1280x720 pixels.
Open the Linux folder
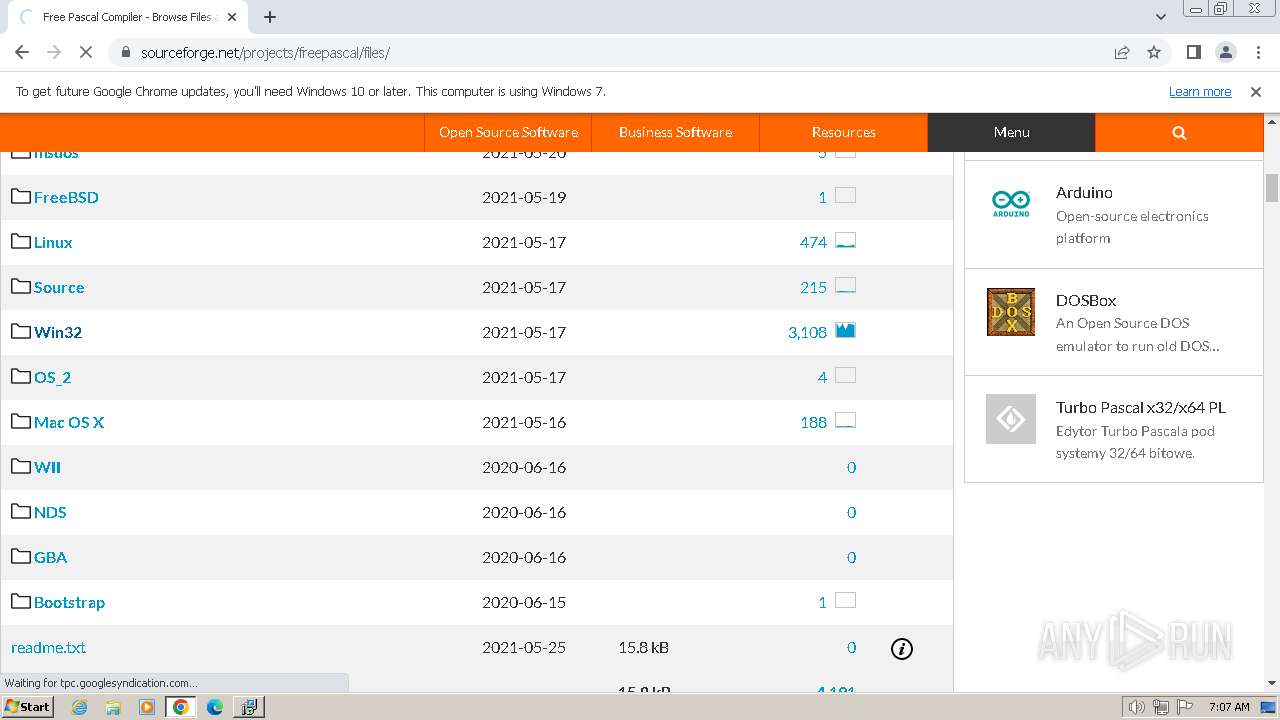53,242
